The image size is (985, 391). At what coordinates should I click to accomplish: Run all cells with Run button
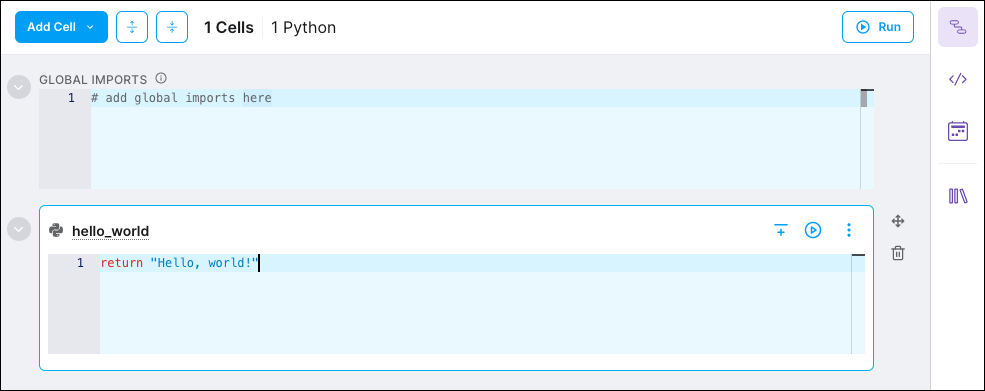(878, 27)
